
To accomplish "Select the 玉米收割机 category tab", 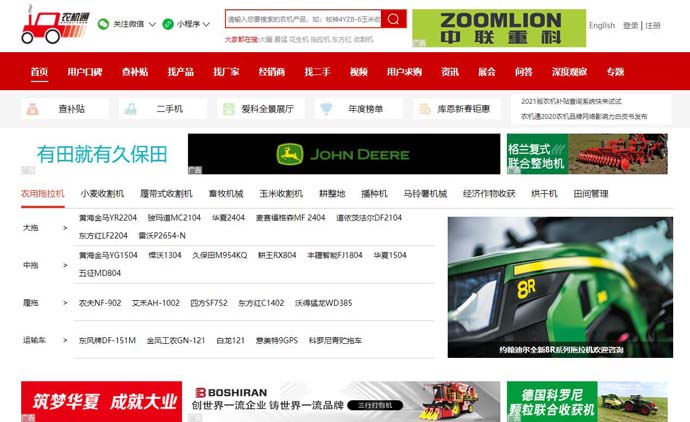I will pyautogui.click(x=281, y=194).
